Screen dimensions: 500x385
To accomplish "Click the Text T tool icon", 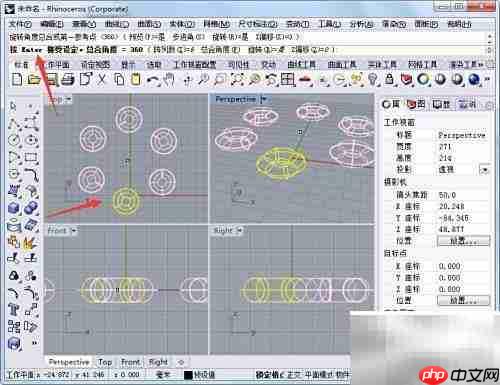I will 14,310.
